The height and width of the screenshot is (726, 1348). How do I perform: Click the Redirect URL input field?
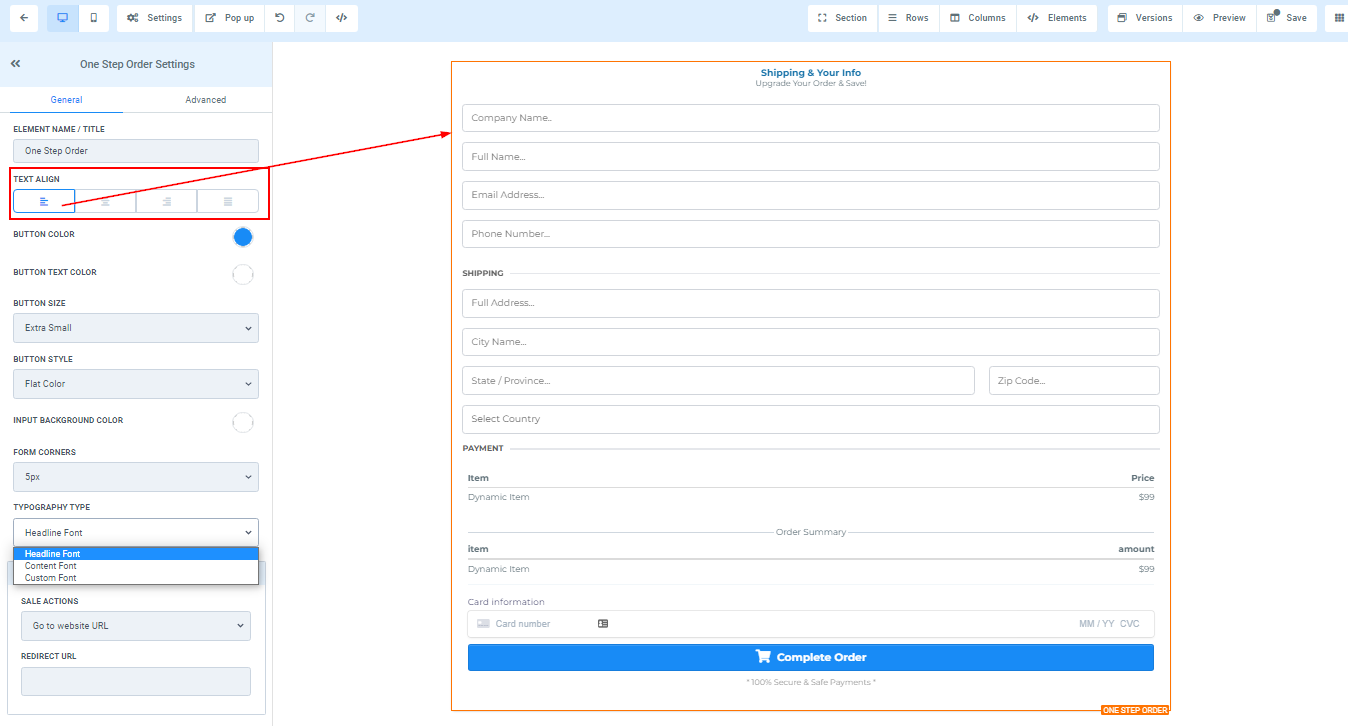136,681
